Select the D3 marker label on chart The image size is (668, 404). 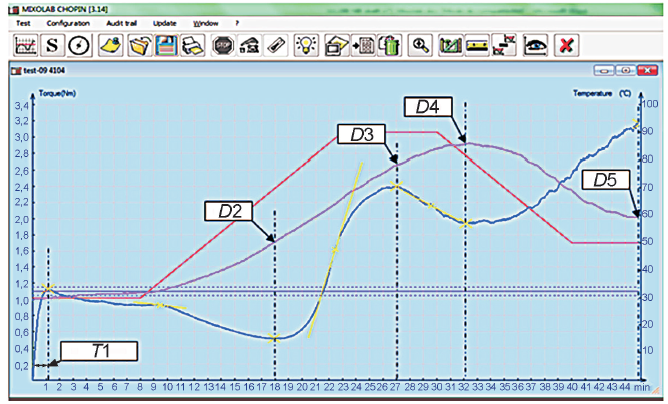click(x=355, y=134)
